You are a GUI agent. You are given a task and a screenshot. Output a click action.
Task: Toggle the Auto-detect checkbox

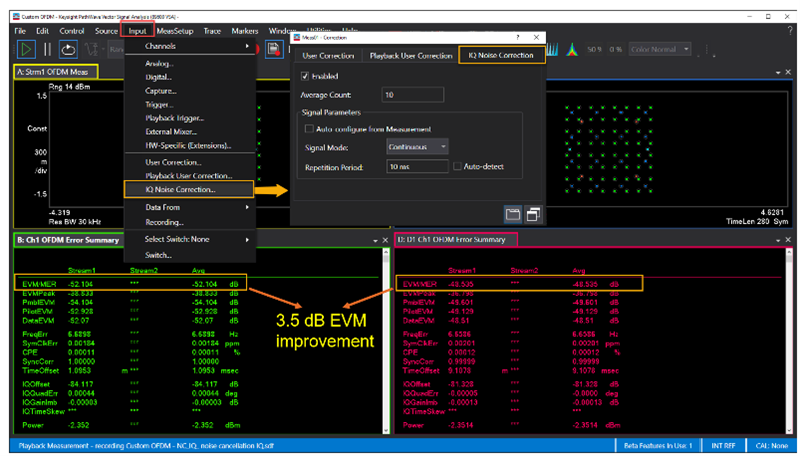coord(458,165)
